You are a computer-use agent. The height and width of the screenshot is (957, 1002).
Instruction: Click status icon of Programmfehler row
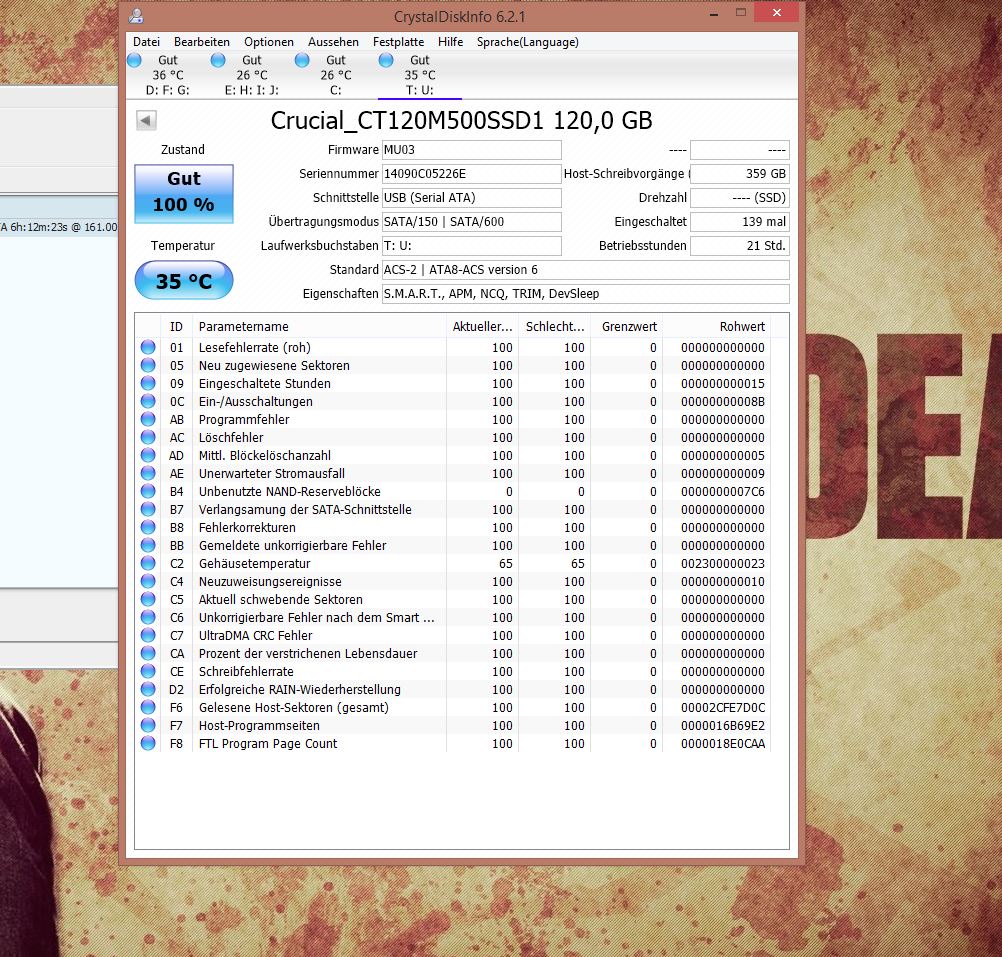point(148,419)
